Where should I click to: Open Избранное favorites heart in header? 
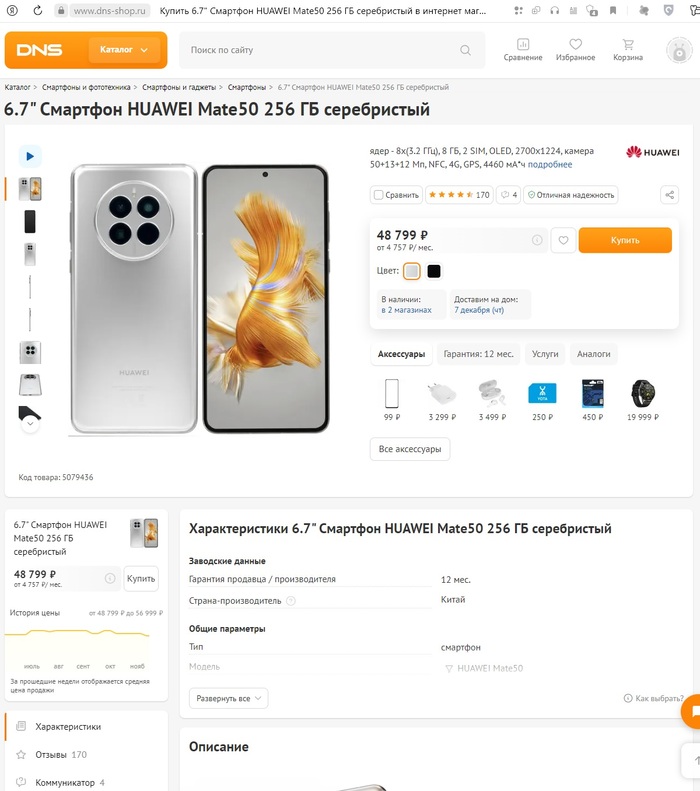click(x=575, y=50)
